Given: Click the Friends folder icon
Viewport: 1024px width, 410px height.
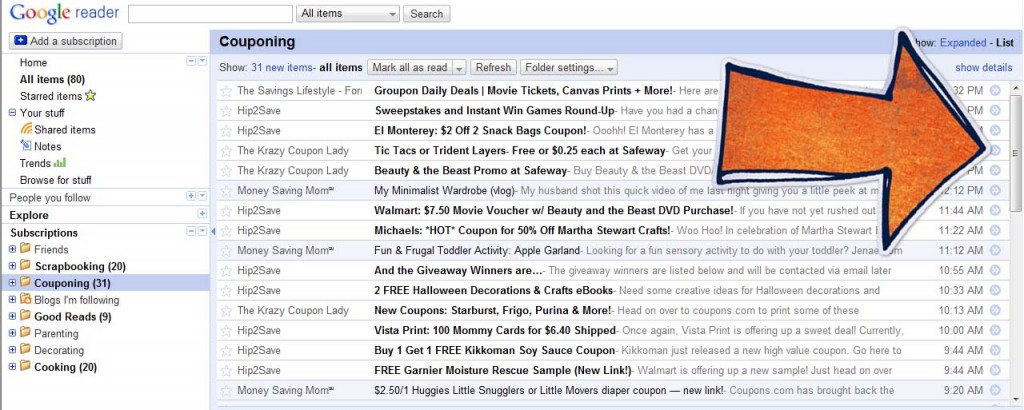Looking at the screenshot, I should click(25, 249).
